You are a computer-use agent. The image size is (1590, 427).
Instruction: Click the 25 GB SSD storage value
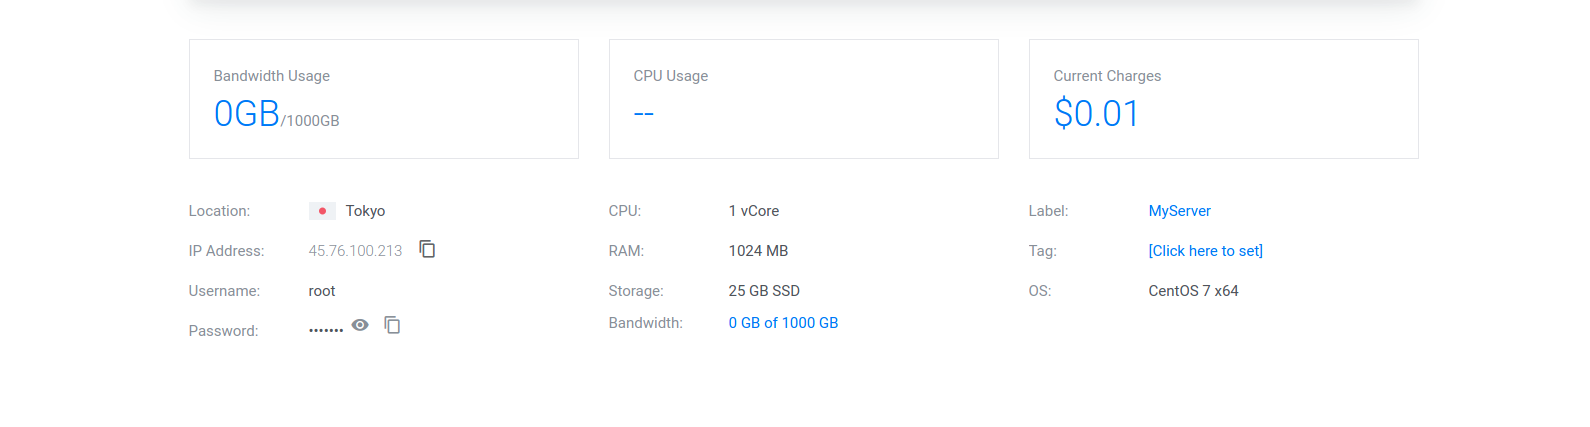pyautogui.click(x=764, y=291)
